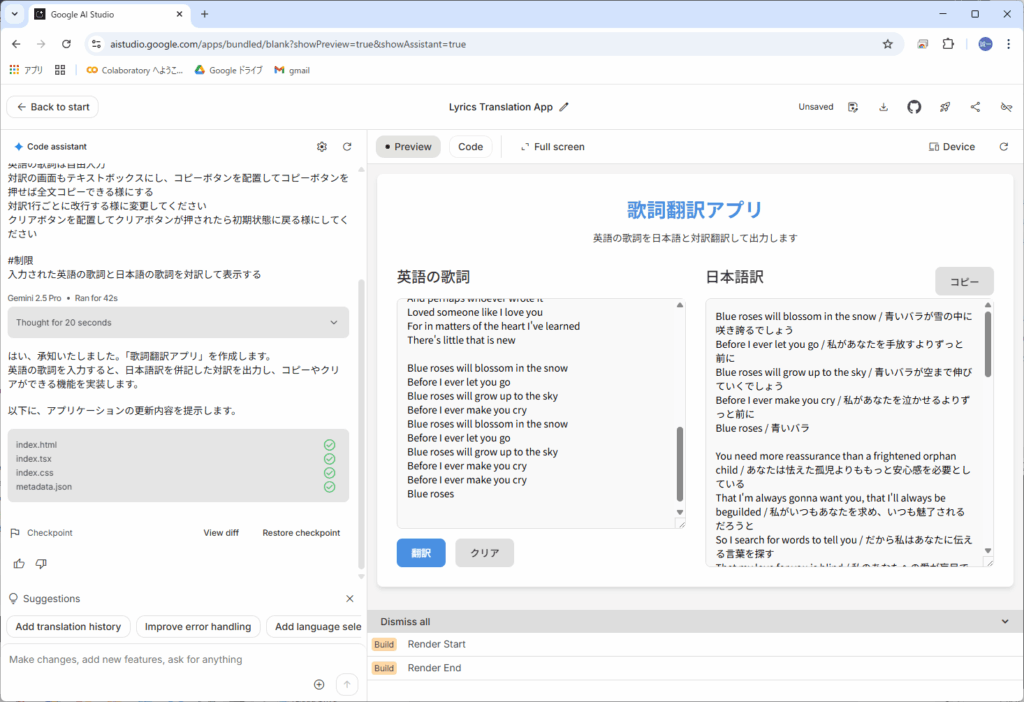
Task: Open the Chrome tab search dropdown
Action: pyautogui.click(x=14, y=14)
